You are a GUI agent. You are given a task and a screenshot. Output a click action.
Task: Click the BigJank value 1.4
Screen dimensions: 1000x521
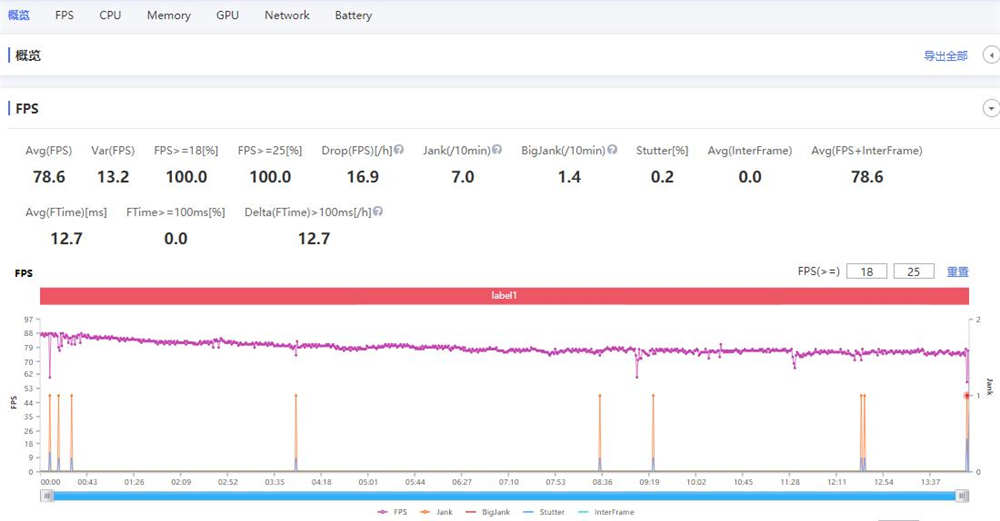569,177
